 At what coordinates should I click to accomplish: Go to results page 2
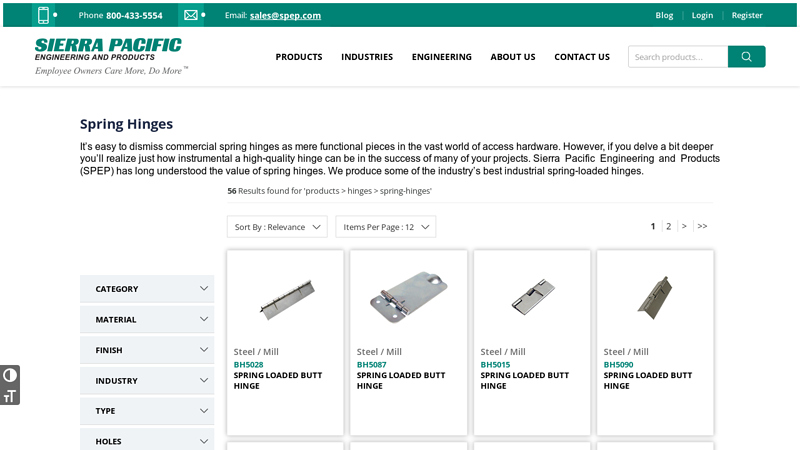coord(668,226)
